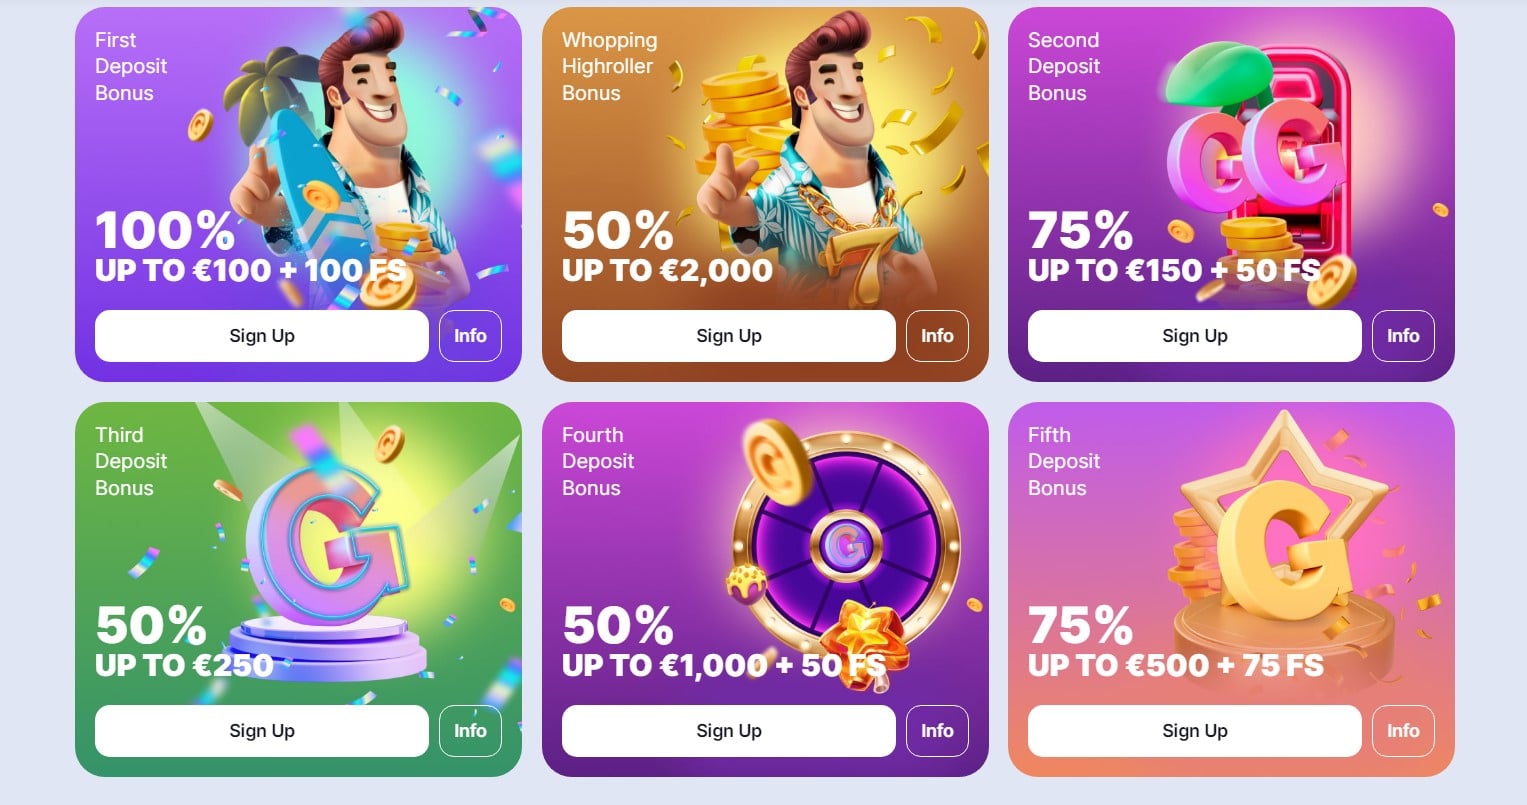Sign up for the First Deposit Bonus
Viewport: 1527px width, 805px height.
click(262, 336)
